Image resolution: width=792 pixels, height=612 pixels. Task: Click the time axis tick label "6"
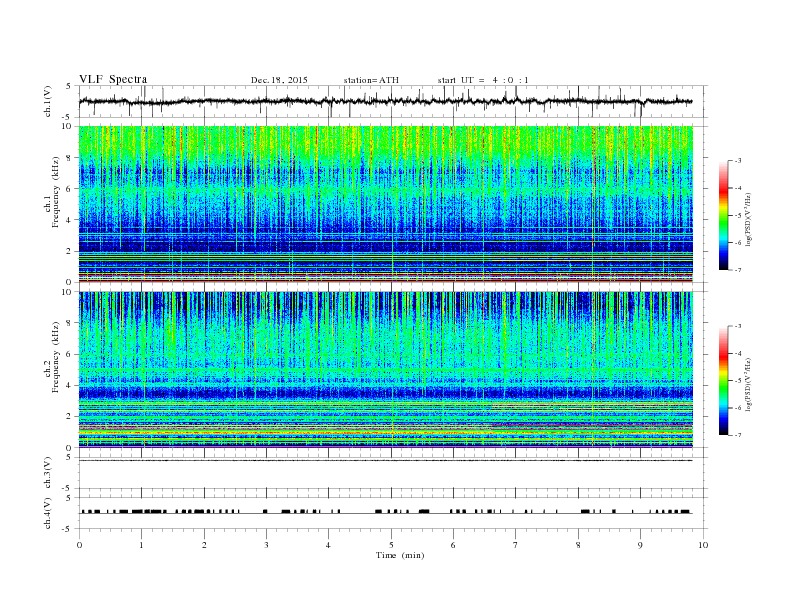(453, 545)
